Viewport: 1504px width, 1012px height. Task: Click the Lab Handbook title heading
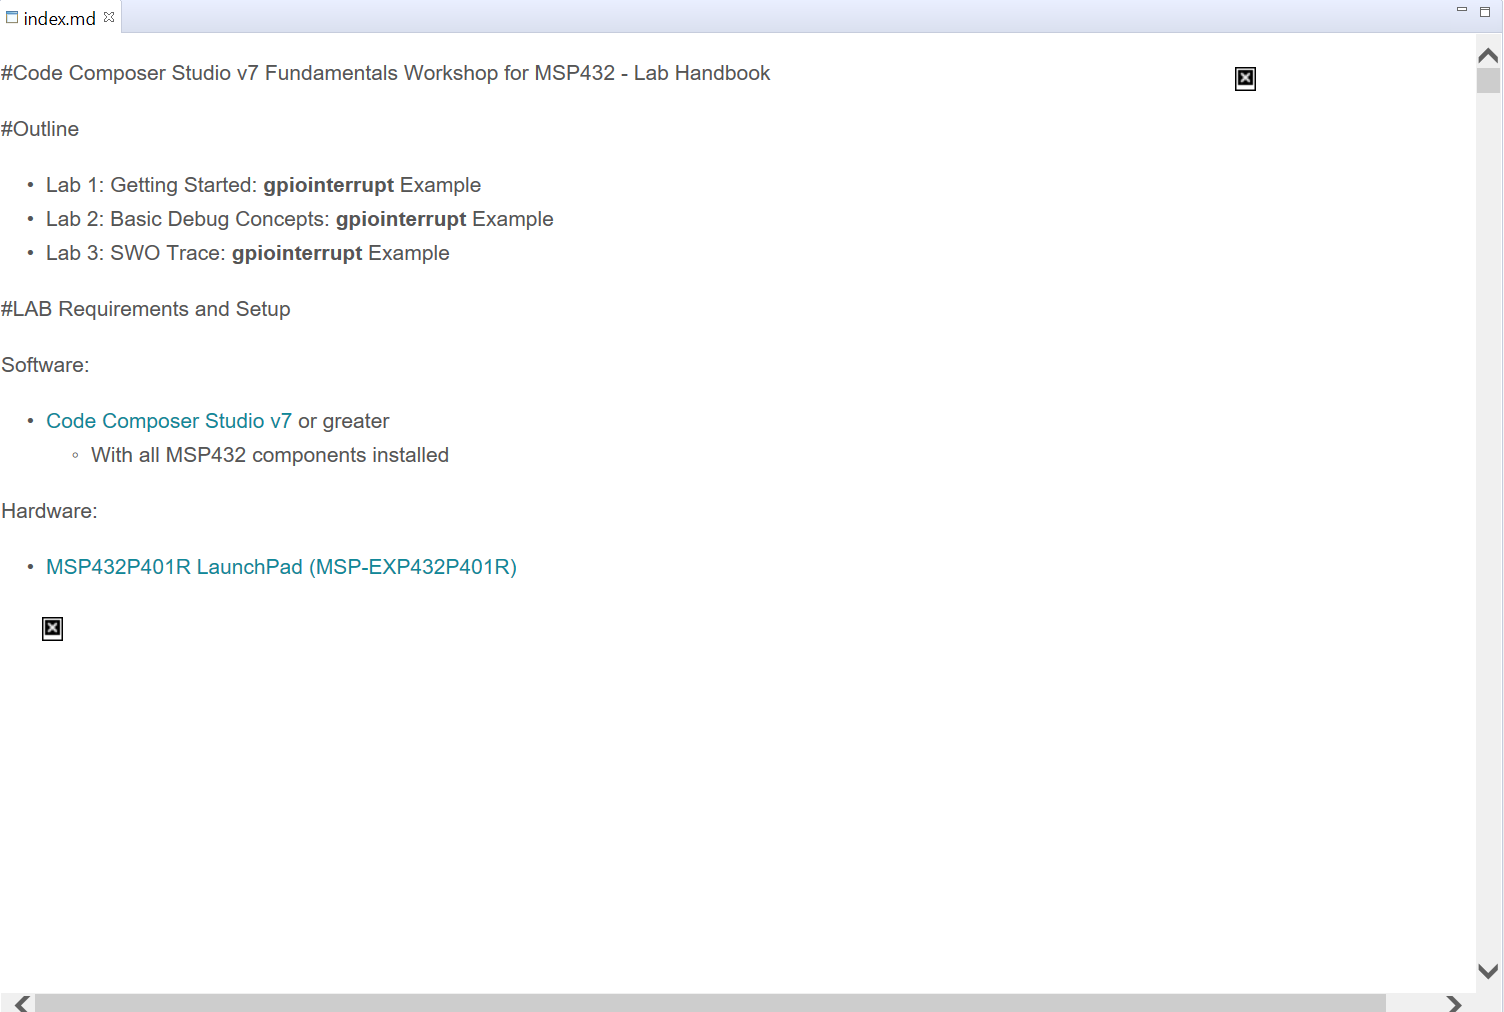coord(386,73)
